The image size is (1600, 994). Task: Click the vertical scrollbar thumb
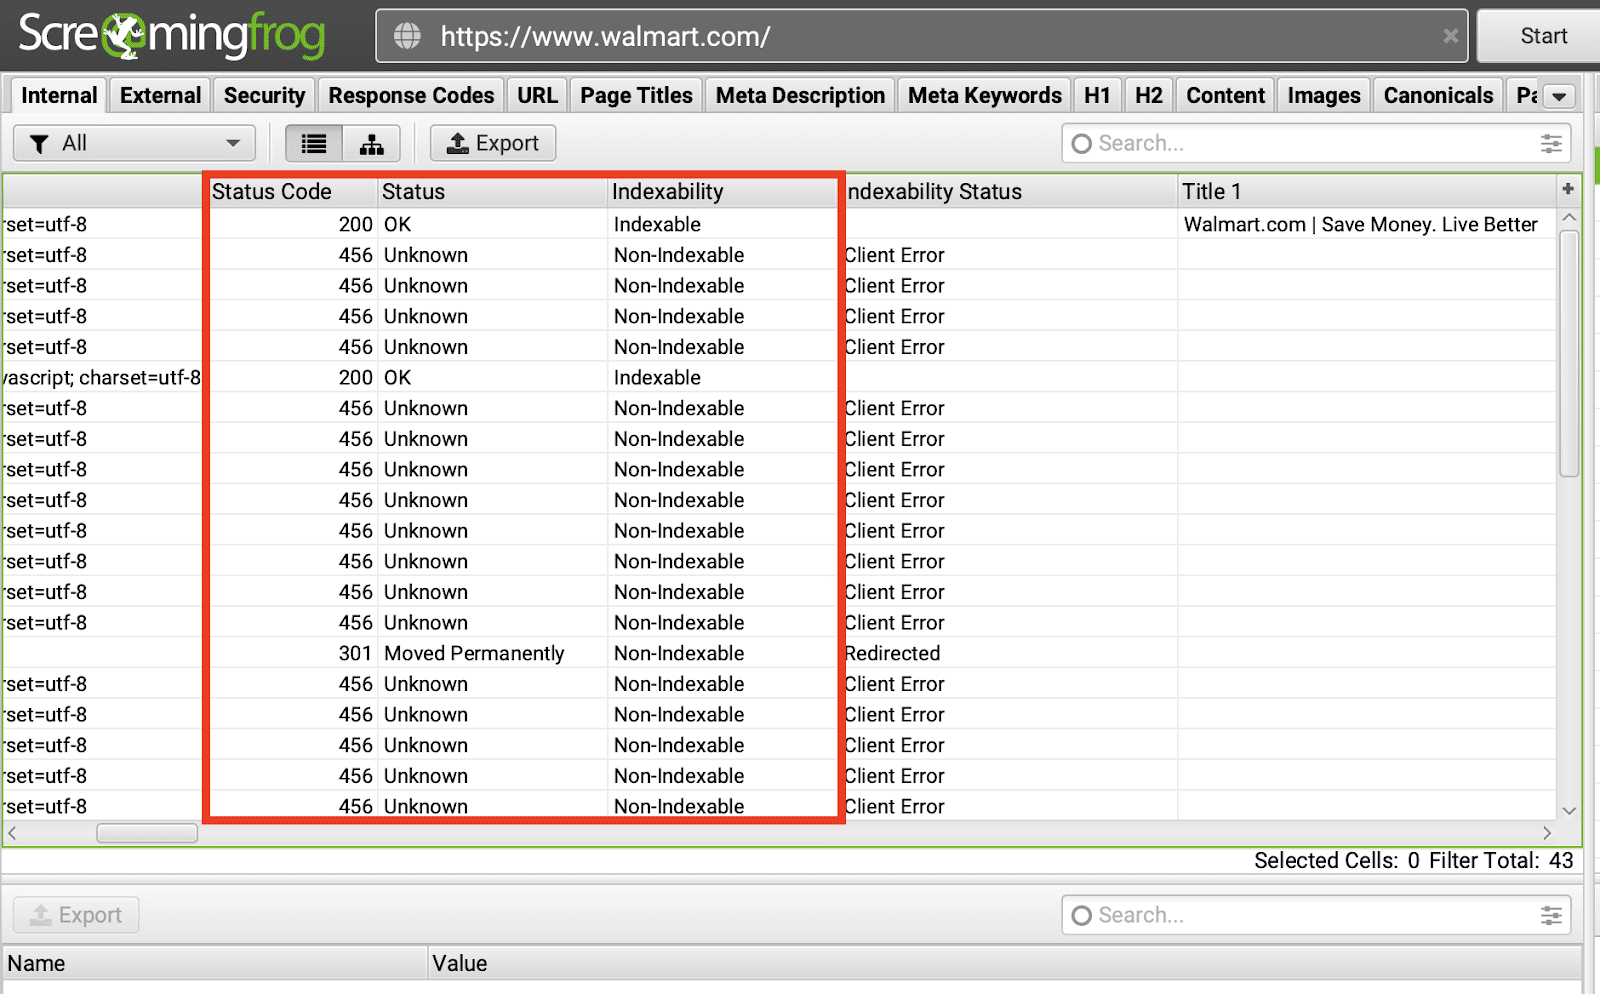(1569, 354)
